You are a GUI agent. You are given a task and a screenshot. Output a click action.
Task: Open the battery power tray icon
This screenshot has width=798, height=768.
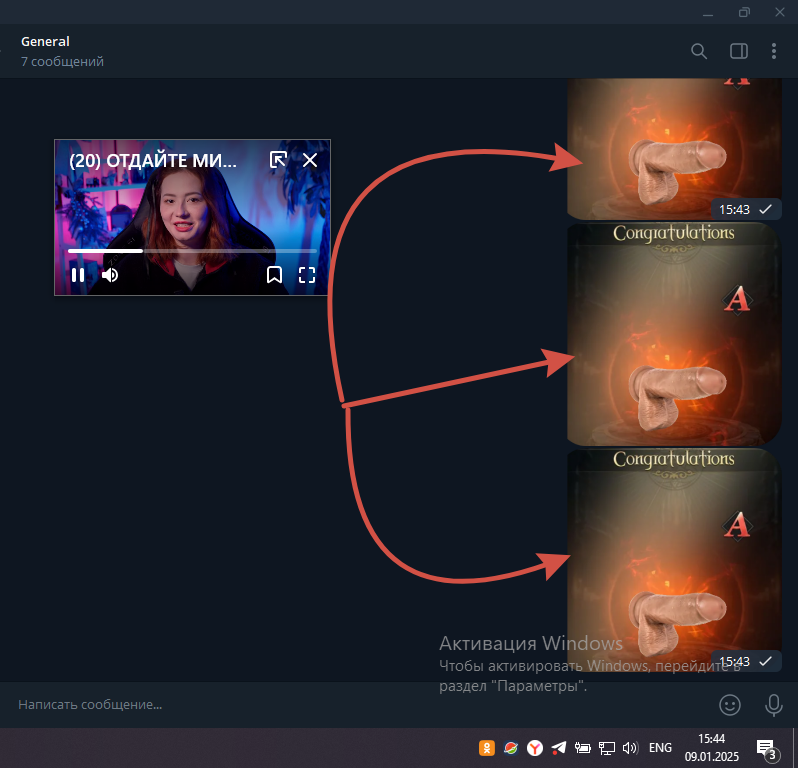pos(582,748)
